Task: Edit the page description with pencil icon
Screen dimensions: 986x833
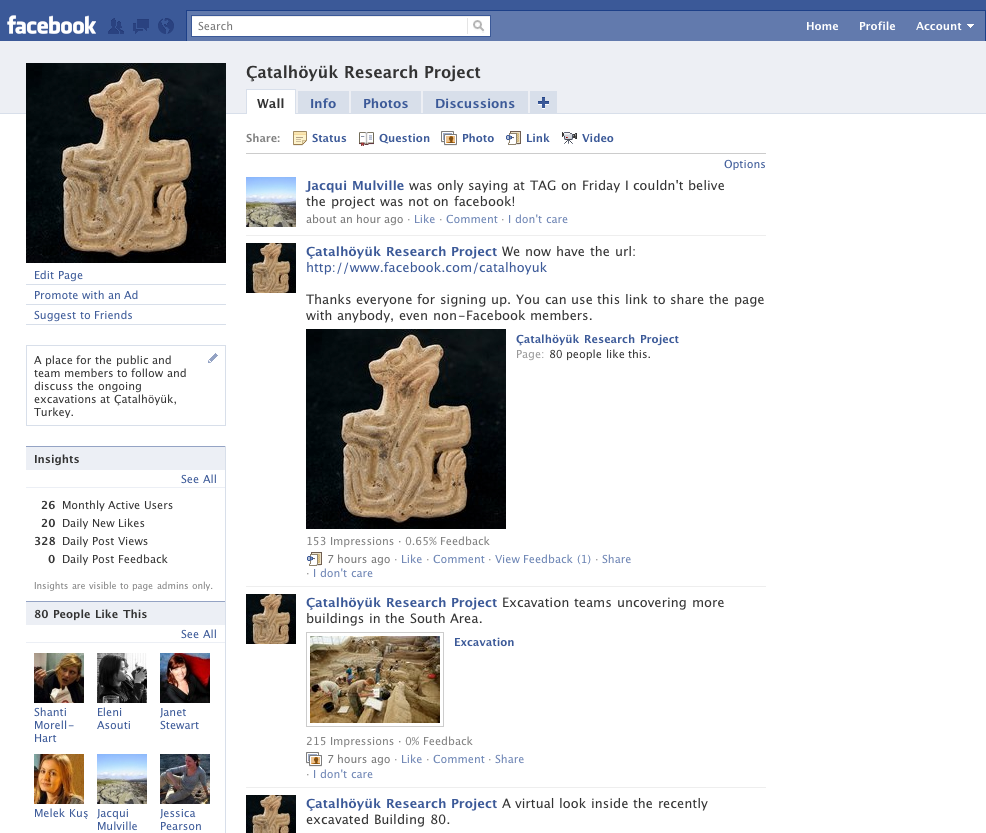Action: click(213, 358)
